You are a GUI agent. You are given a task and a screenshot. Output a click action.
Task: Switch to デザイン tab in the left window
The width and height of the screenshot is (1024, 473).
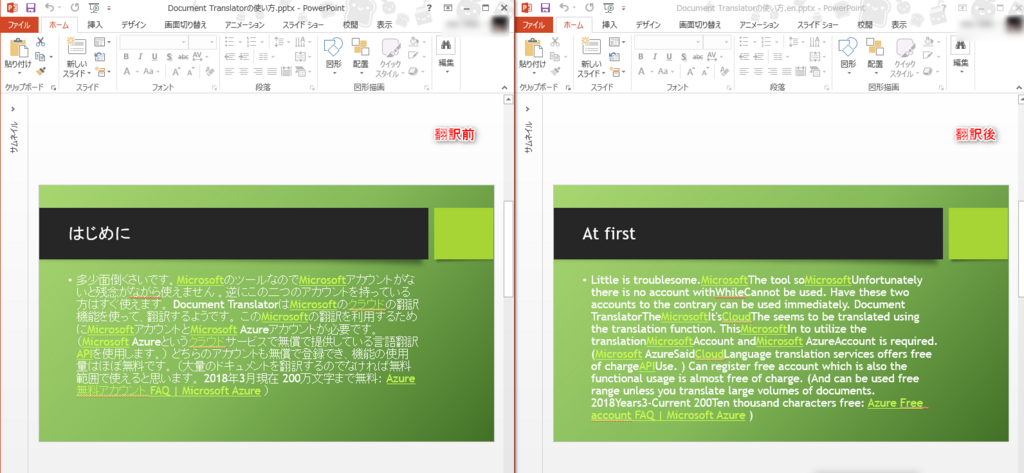tap(135, 25)
